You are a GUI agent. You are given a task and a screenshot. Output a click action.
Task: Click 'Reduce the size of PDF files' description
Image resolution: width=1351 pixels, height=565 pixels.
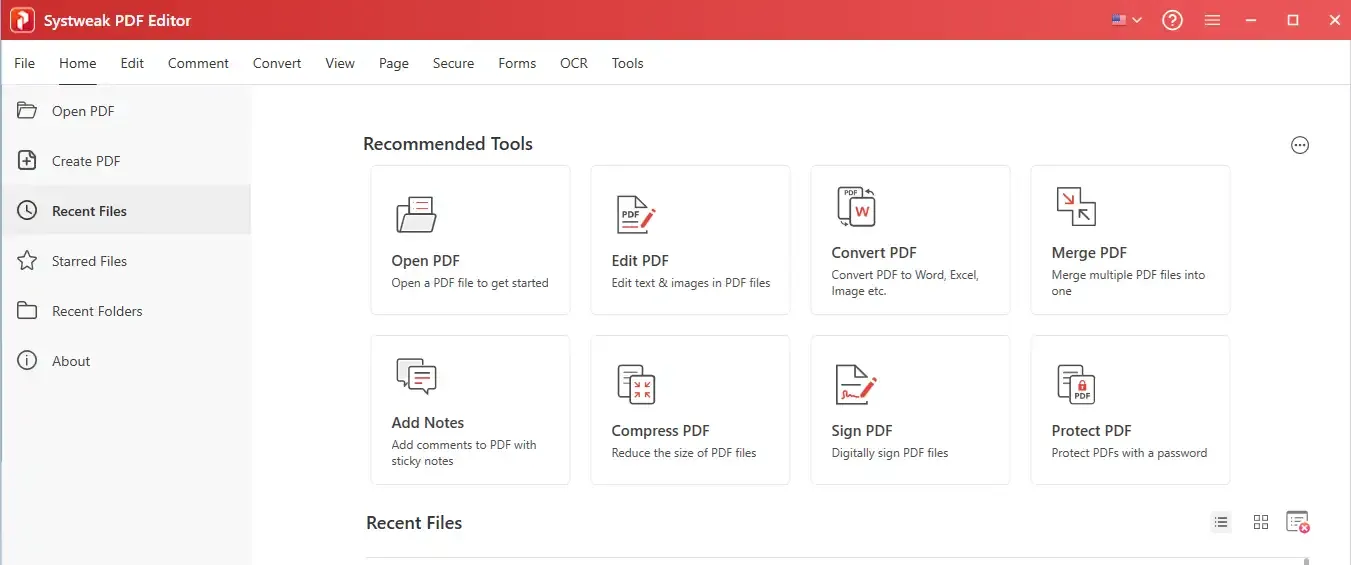tap(684, 453)
